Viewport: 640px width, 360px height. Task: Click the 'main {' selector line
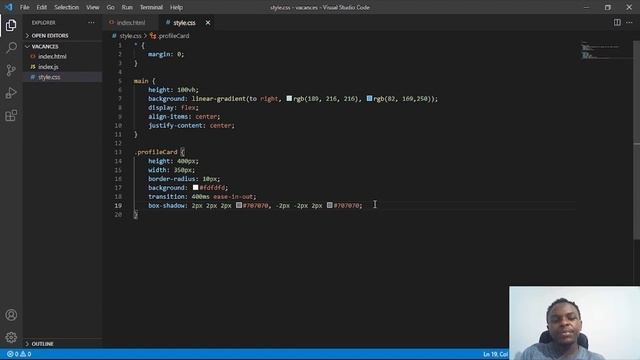tap(144, 81)
